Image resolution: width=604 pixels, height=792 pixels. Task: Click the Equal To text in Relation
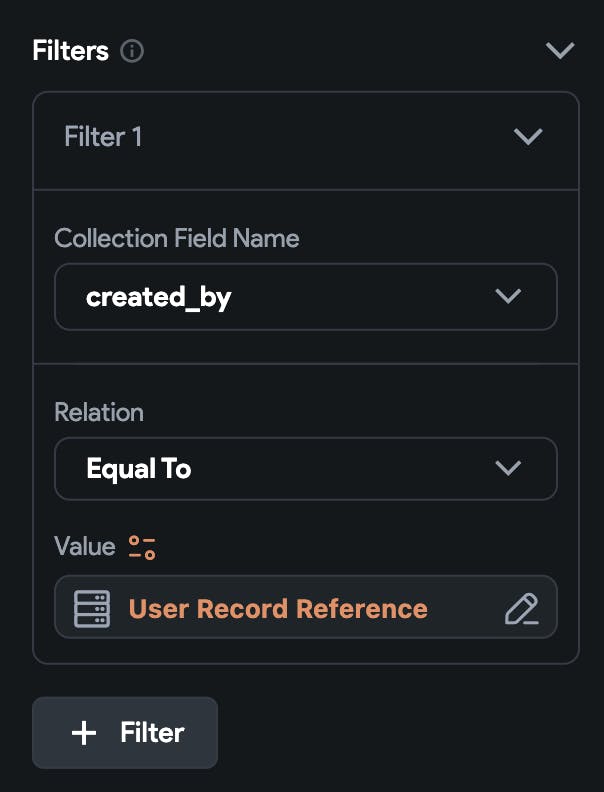139,468
